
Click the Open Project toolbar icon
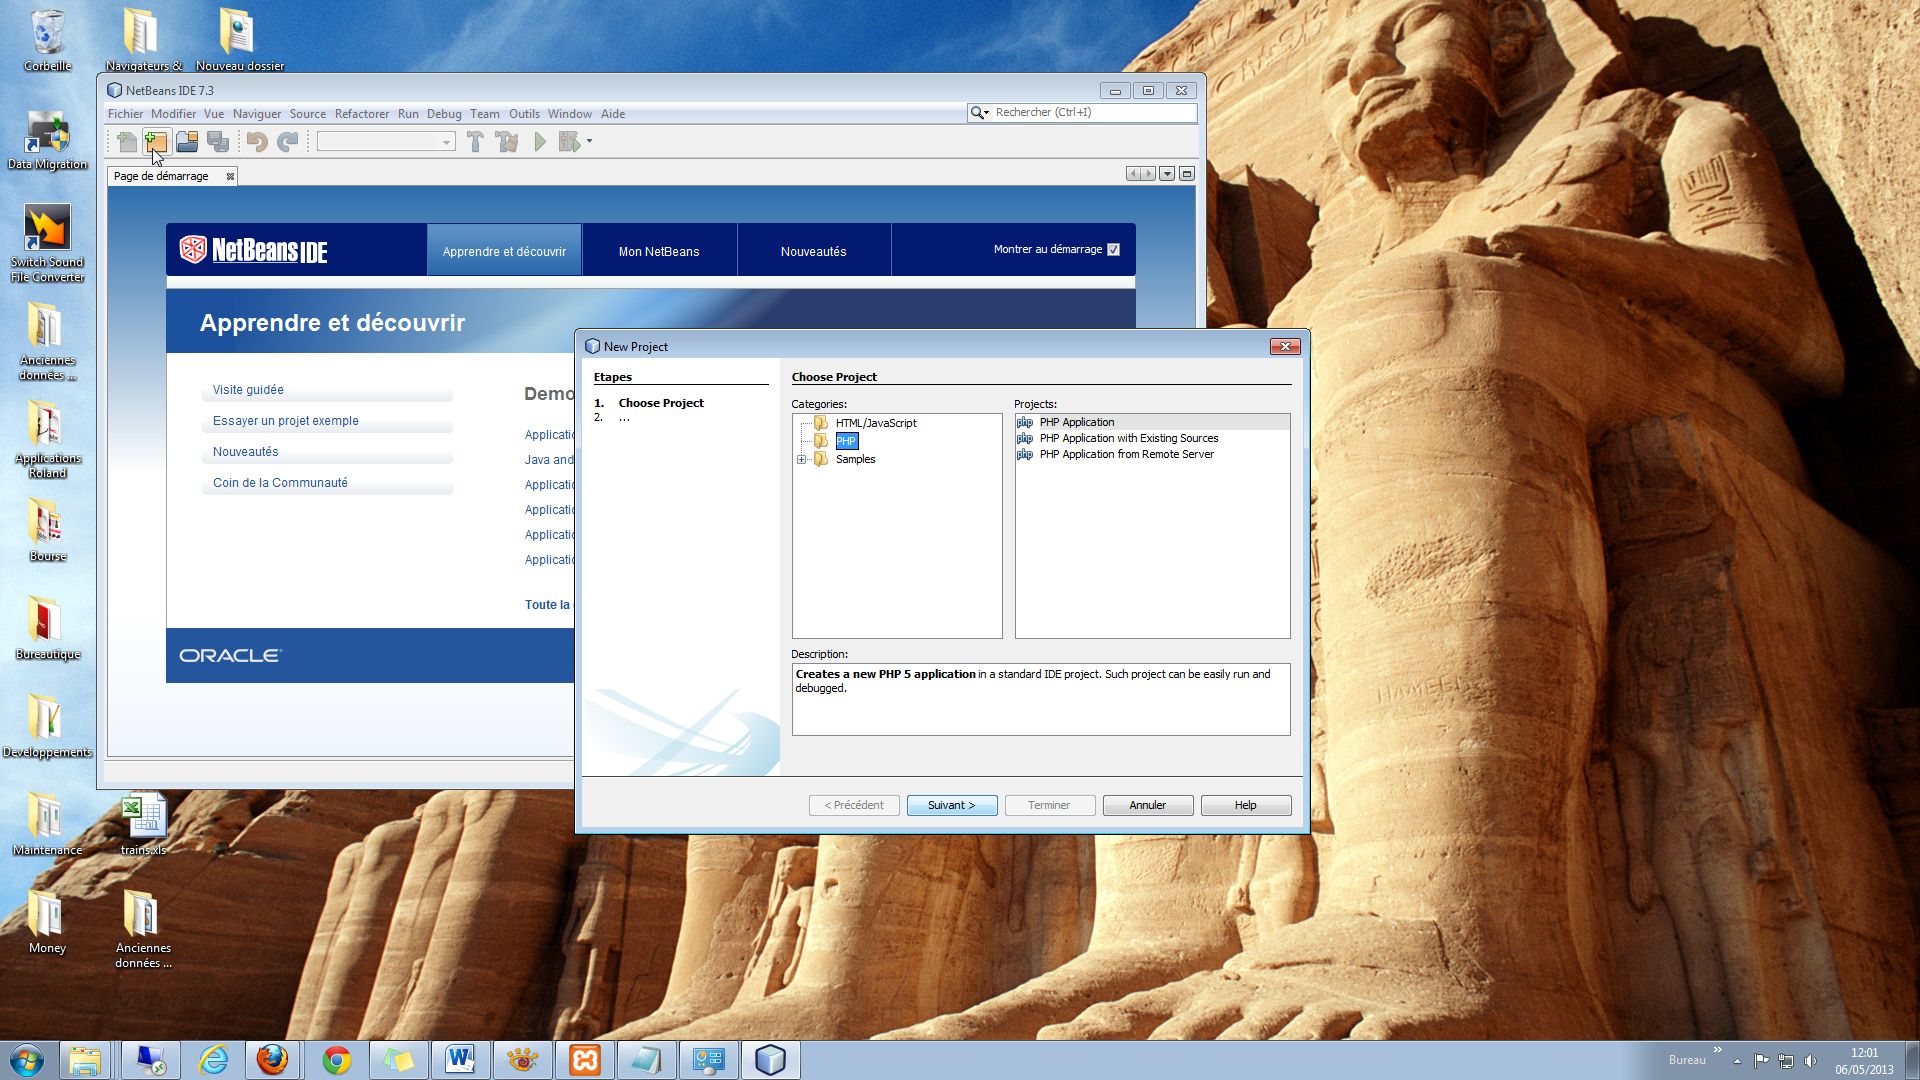(187, 142)
